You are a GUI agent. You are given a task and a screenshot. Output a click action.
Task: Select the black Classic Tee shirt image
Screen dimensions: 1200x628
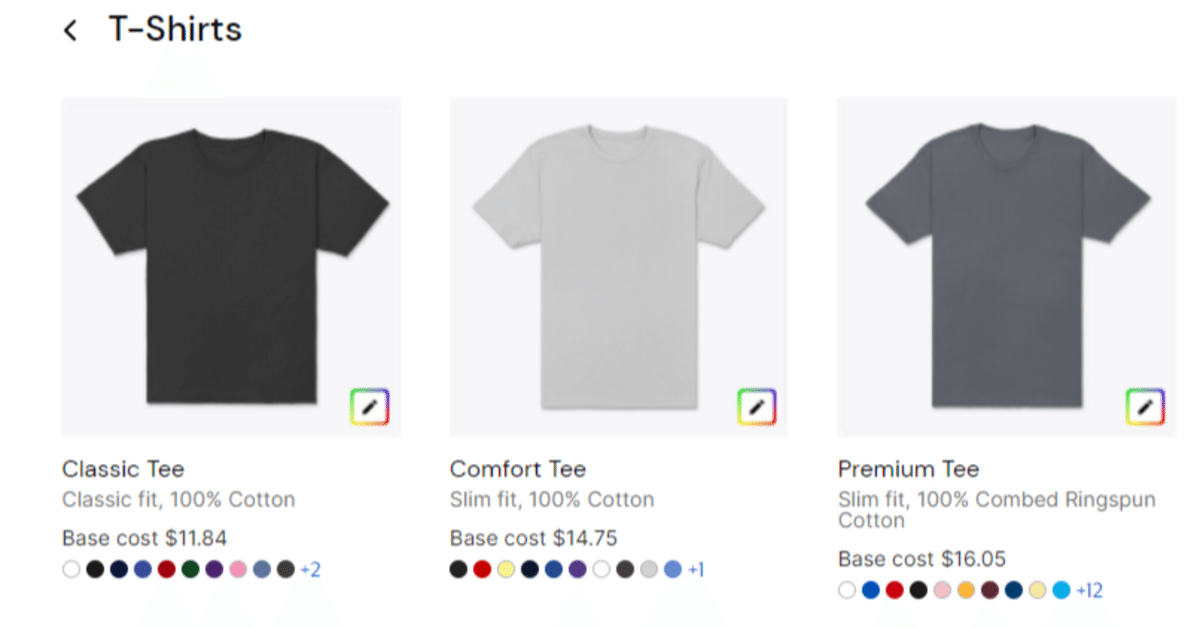point(231,266)
